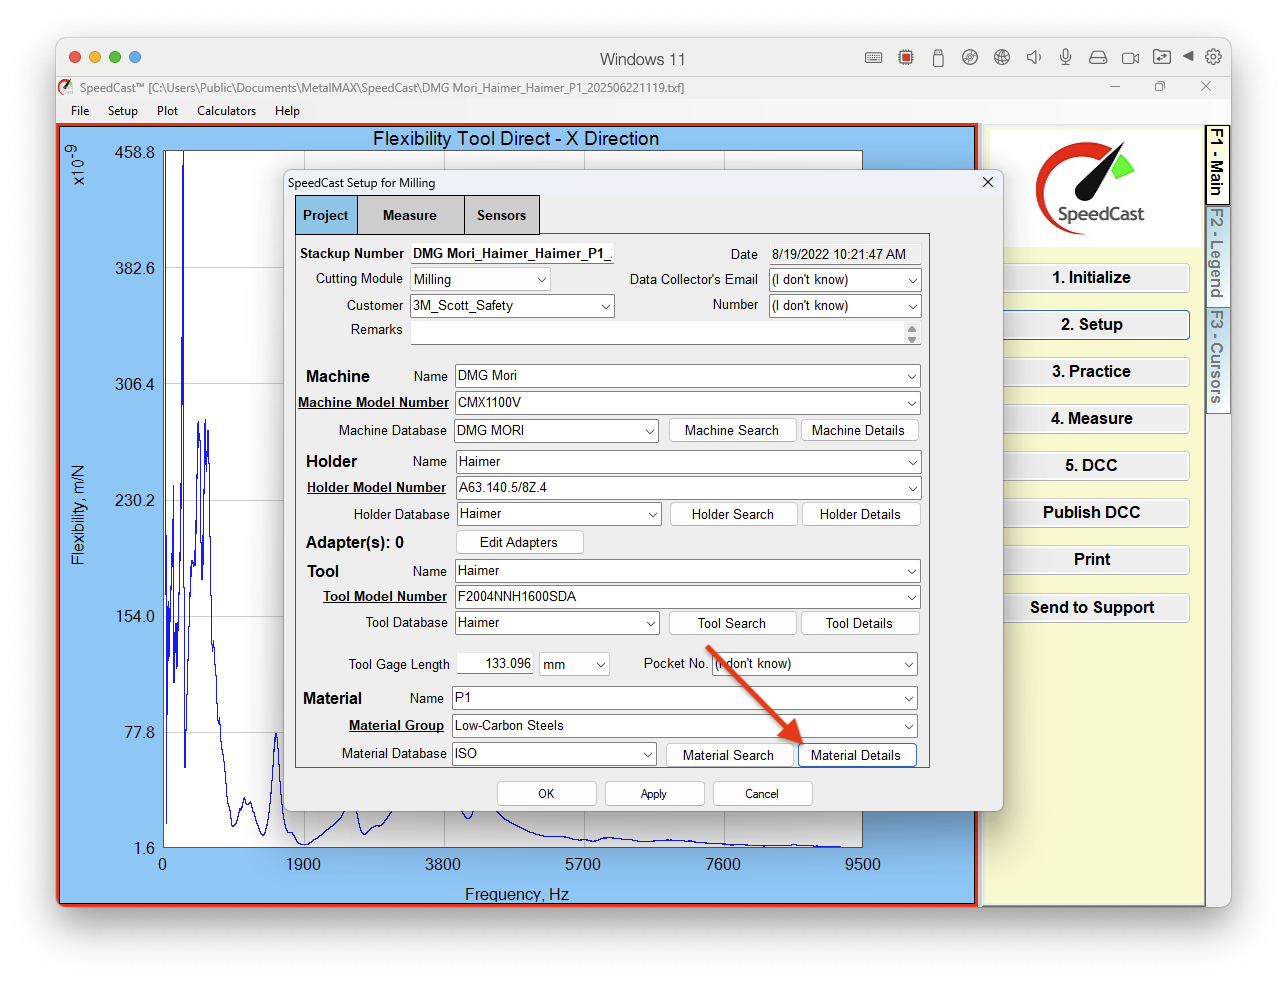Click the blue dot in title bar
Viewport: 1287px width, 981px height.
point(135,57)
